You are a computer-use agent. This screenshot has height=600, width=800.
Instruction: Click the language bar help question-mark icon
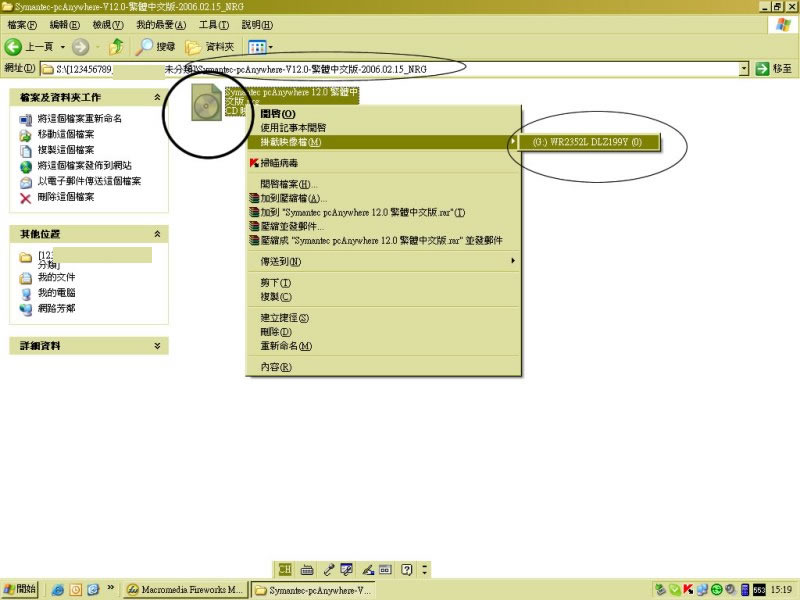(x=407, y=569)
